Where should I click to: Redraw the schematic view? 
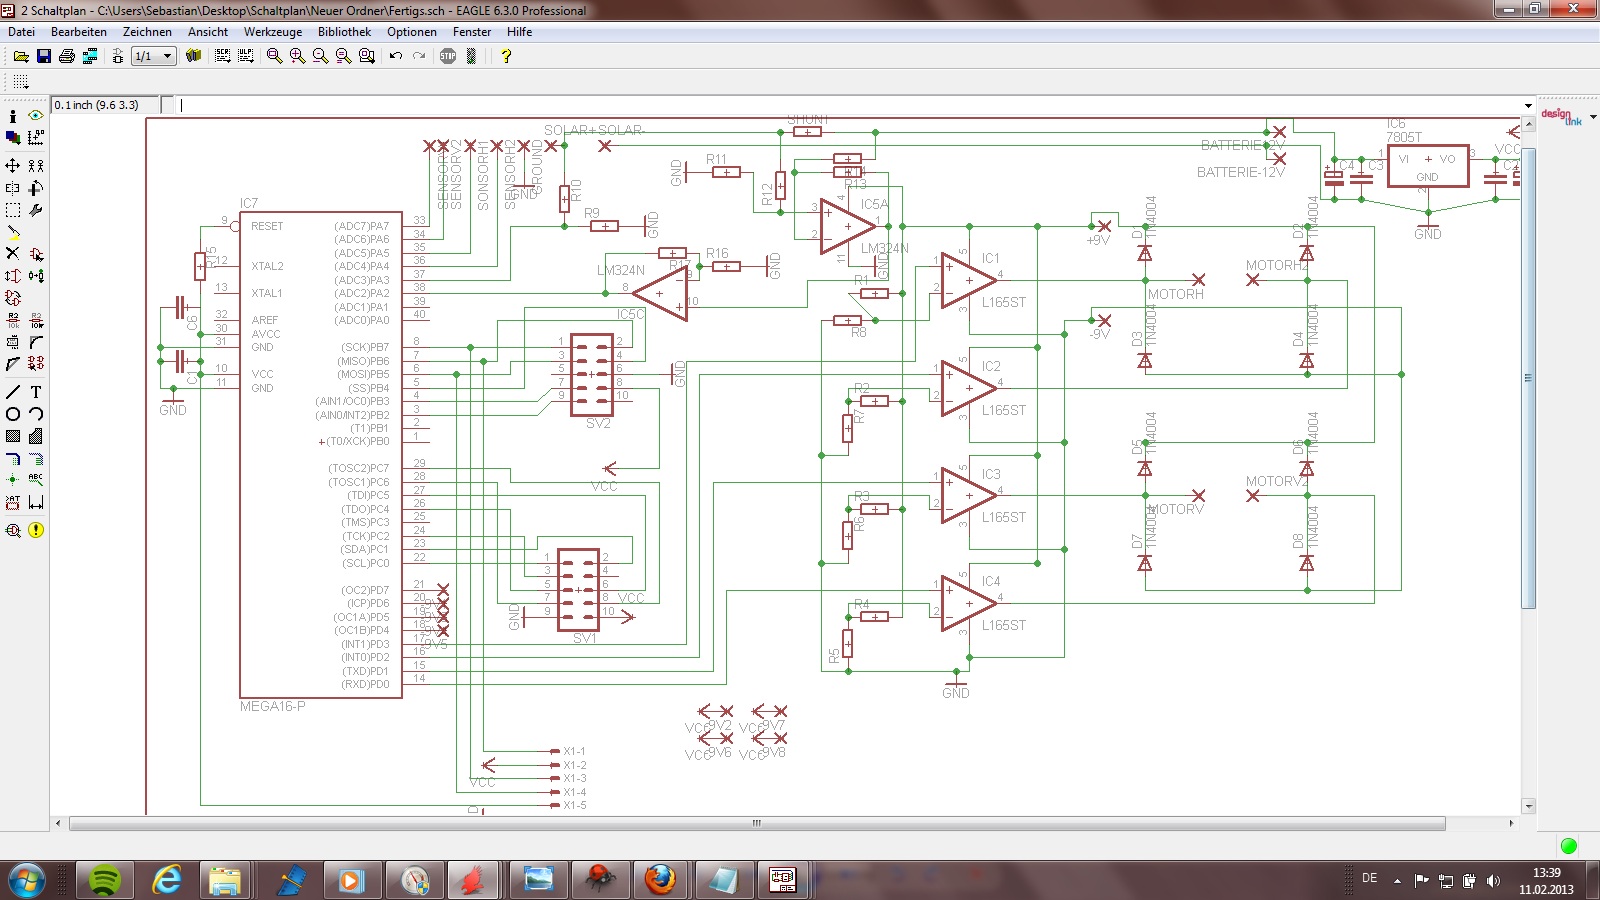(x=344, y=56)
